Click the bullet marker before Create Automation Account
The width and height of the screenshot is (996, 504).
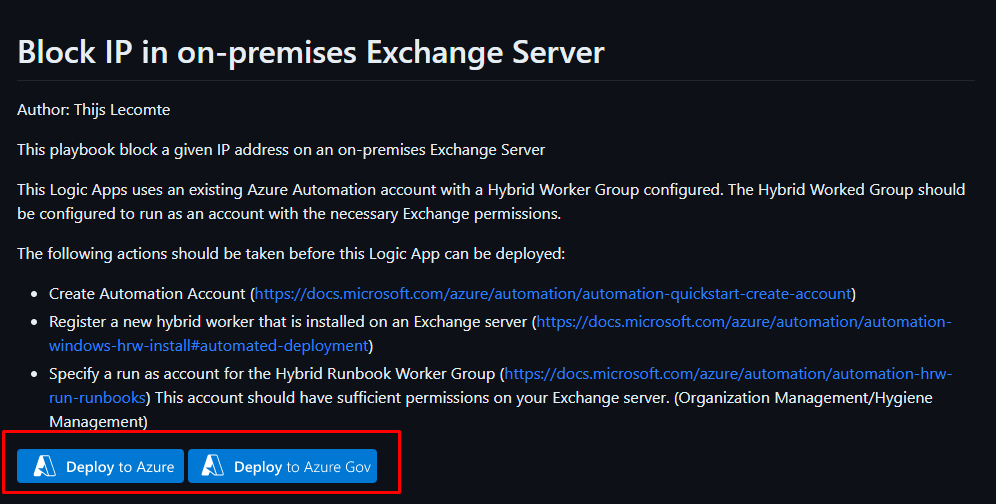[x=36, y=295]
